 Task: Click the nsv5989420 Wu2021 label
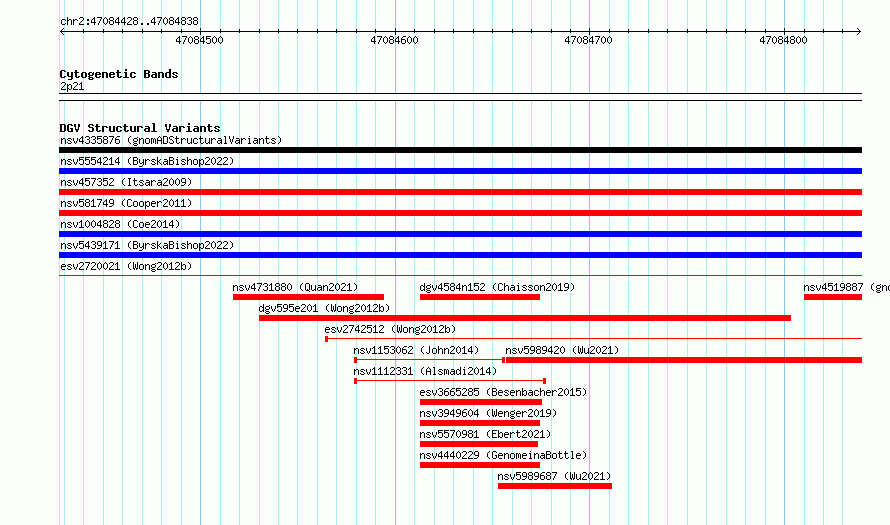pyautogui.click(x=562, y=350)
